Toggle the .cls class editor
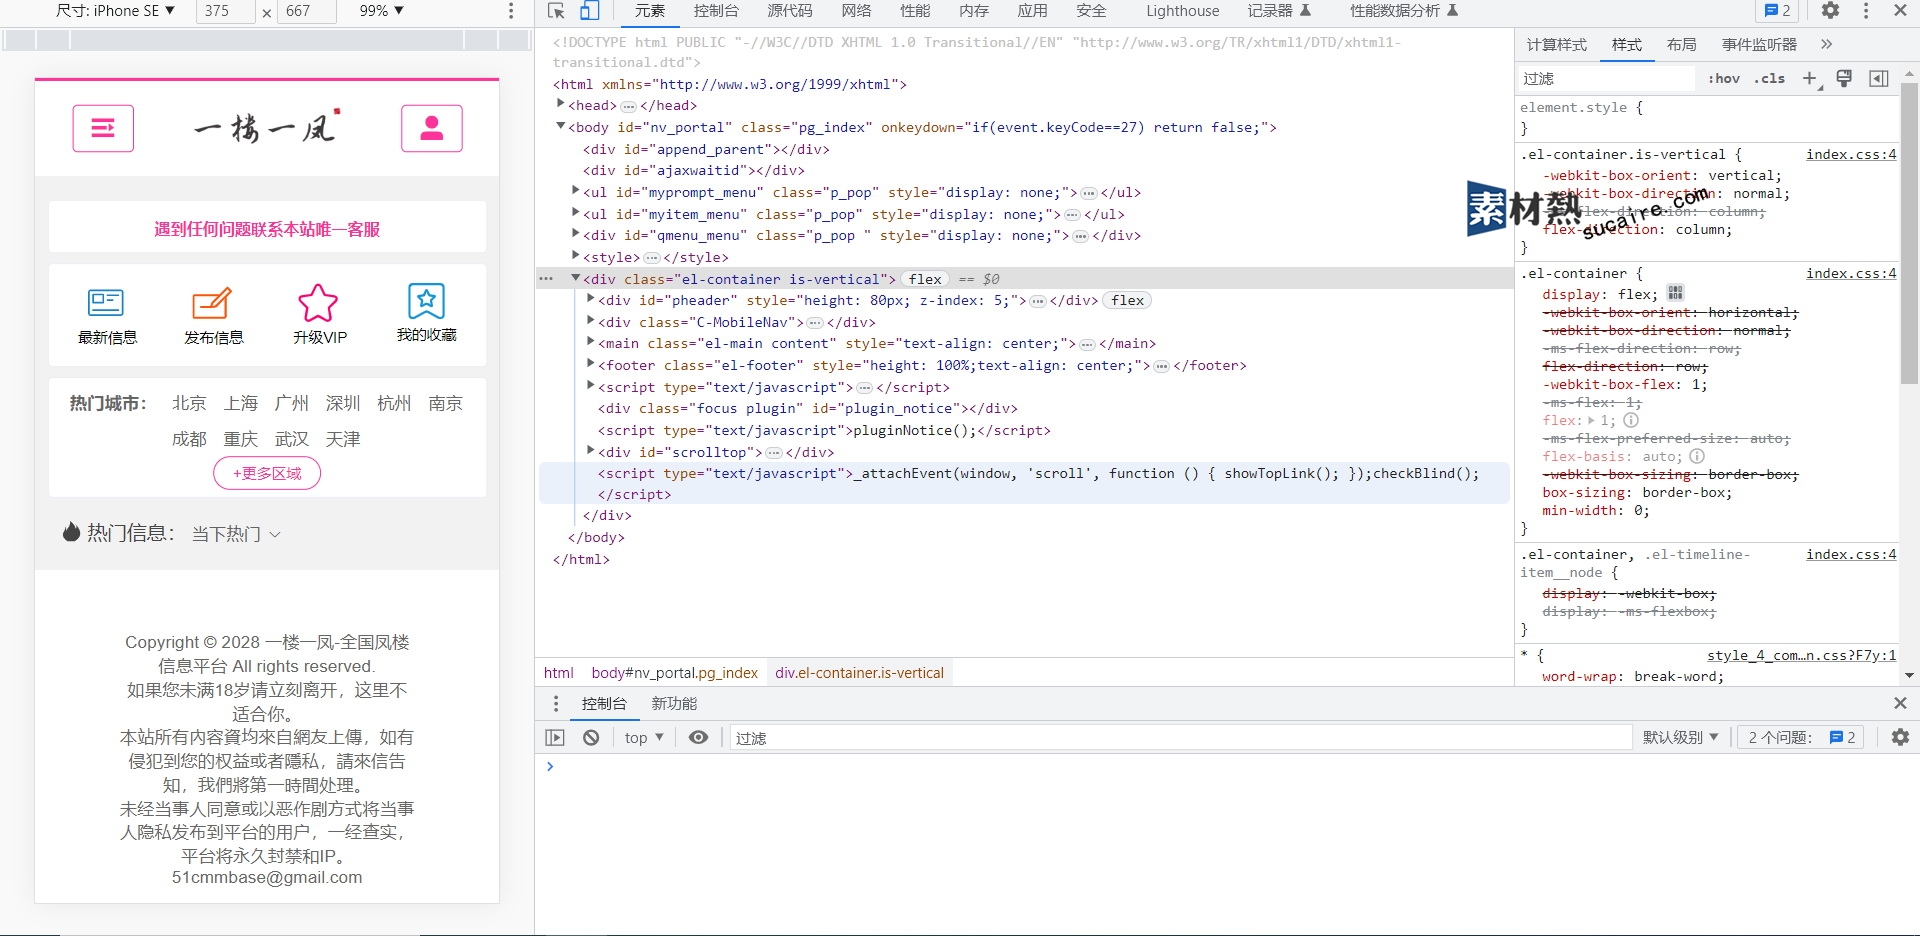 click(x=1769, y=78)
